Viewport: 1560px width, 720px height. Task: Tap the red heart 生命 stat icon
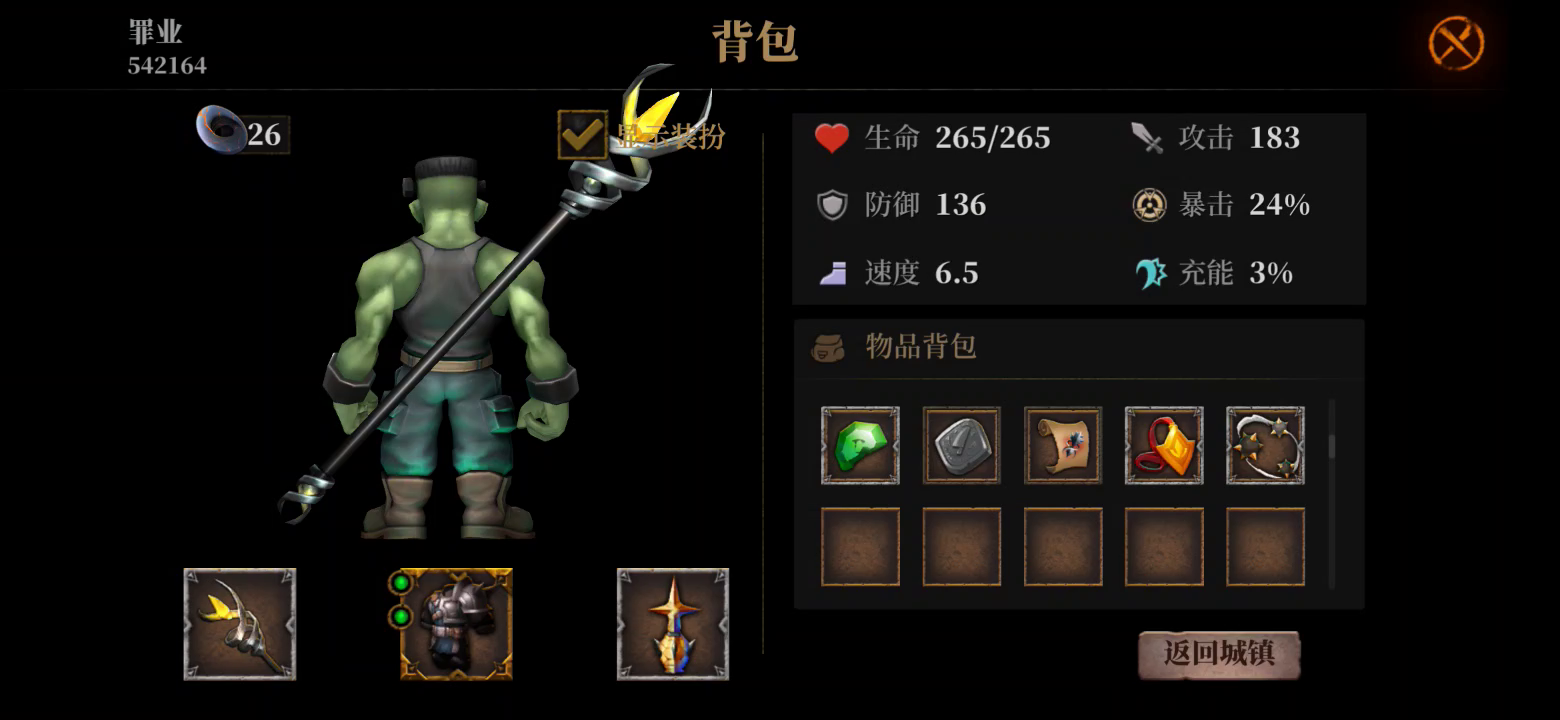(x=831, y=138)
